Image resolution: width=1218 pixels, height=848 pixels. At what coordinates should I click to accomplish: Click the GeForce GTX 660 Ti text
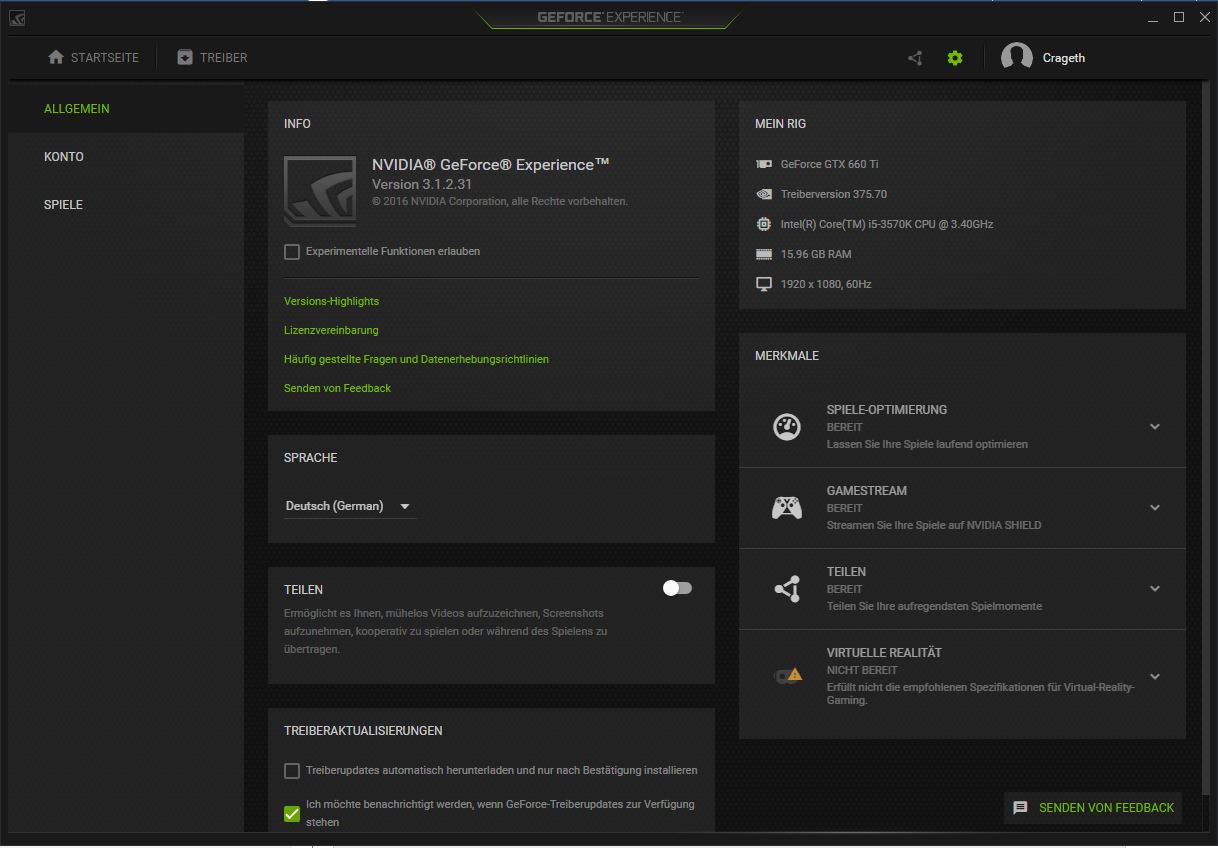(829, 164)
